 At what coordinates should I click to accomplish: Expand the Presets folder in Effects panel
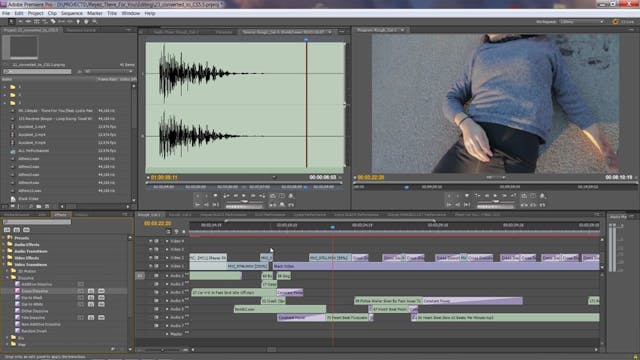click(x=4, y=238)
